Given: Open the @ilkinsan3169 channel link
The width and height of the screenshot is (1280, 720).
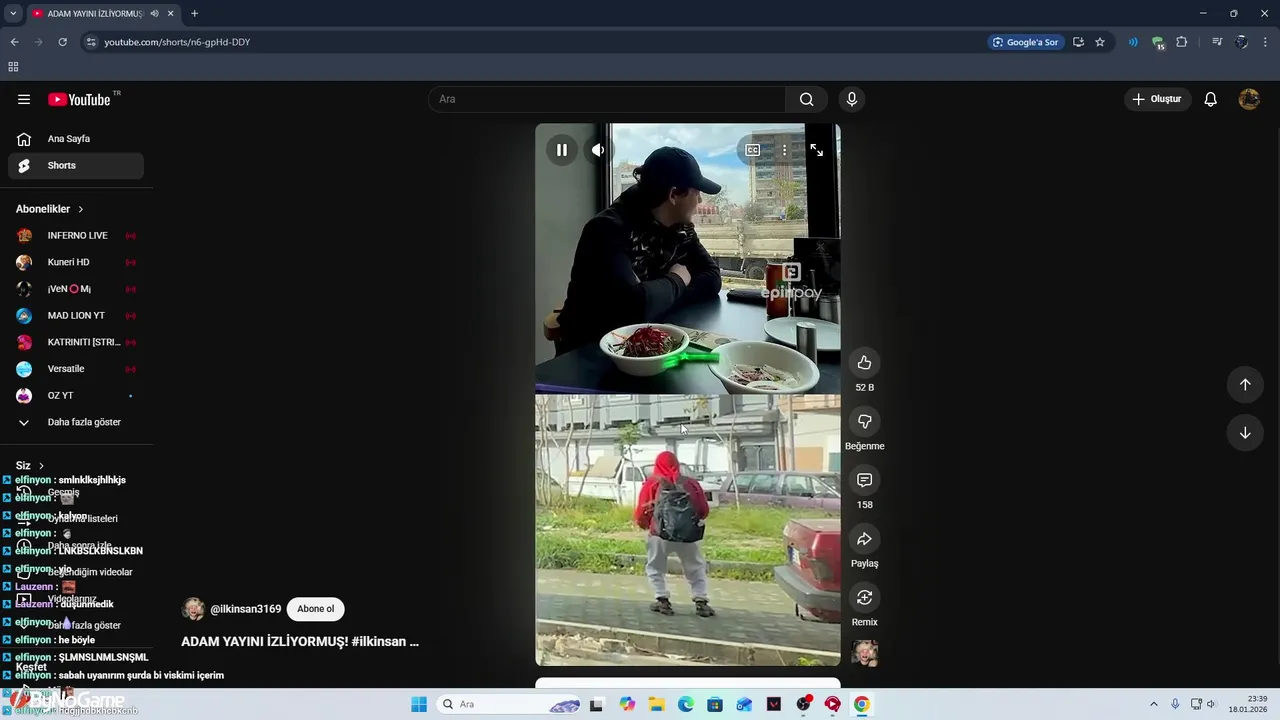Looking at the screenshot, I should click(246, 609).
